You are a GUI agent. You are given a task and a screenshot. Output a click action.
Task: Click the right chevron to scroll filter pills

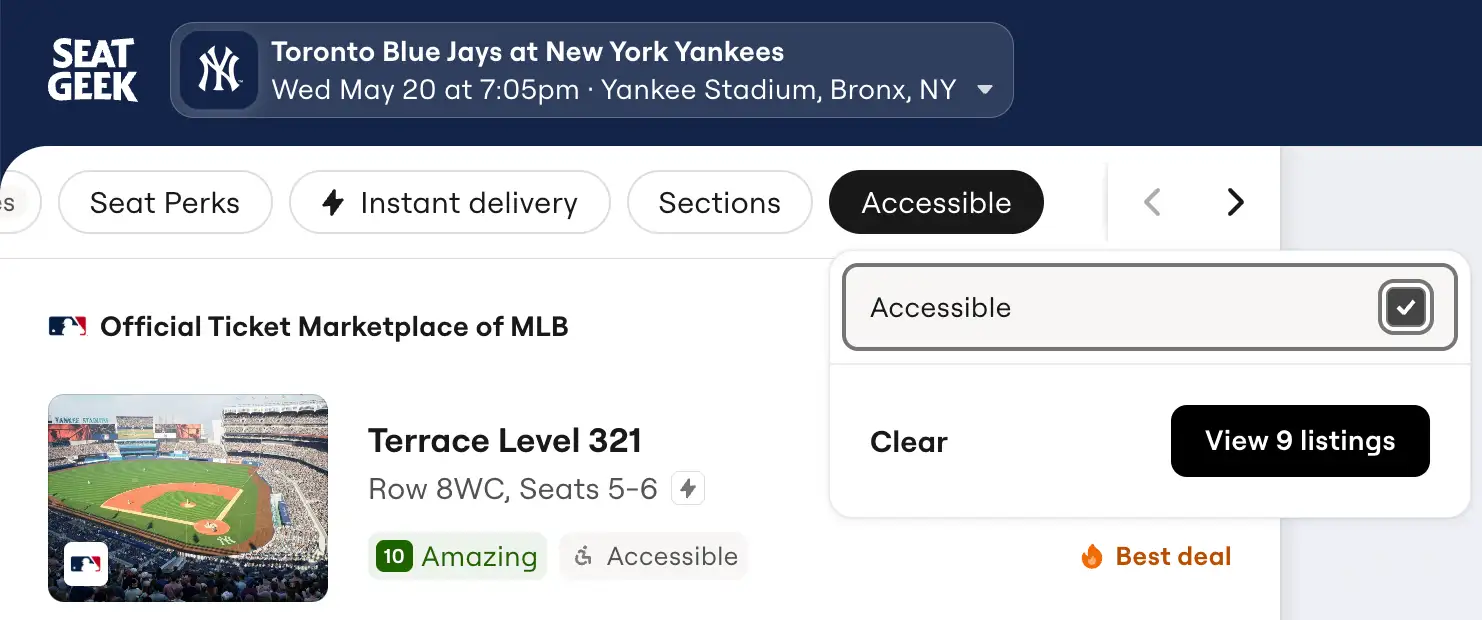[x=1235, y=202]
